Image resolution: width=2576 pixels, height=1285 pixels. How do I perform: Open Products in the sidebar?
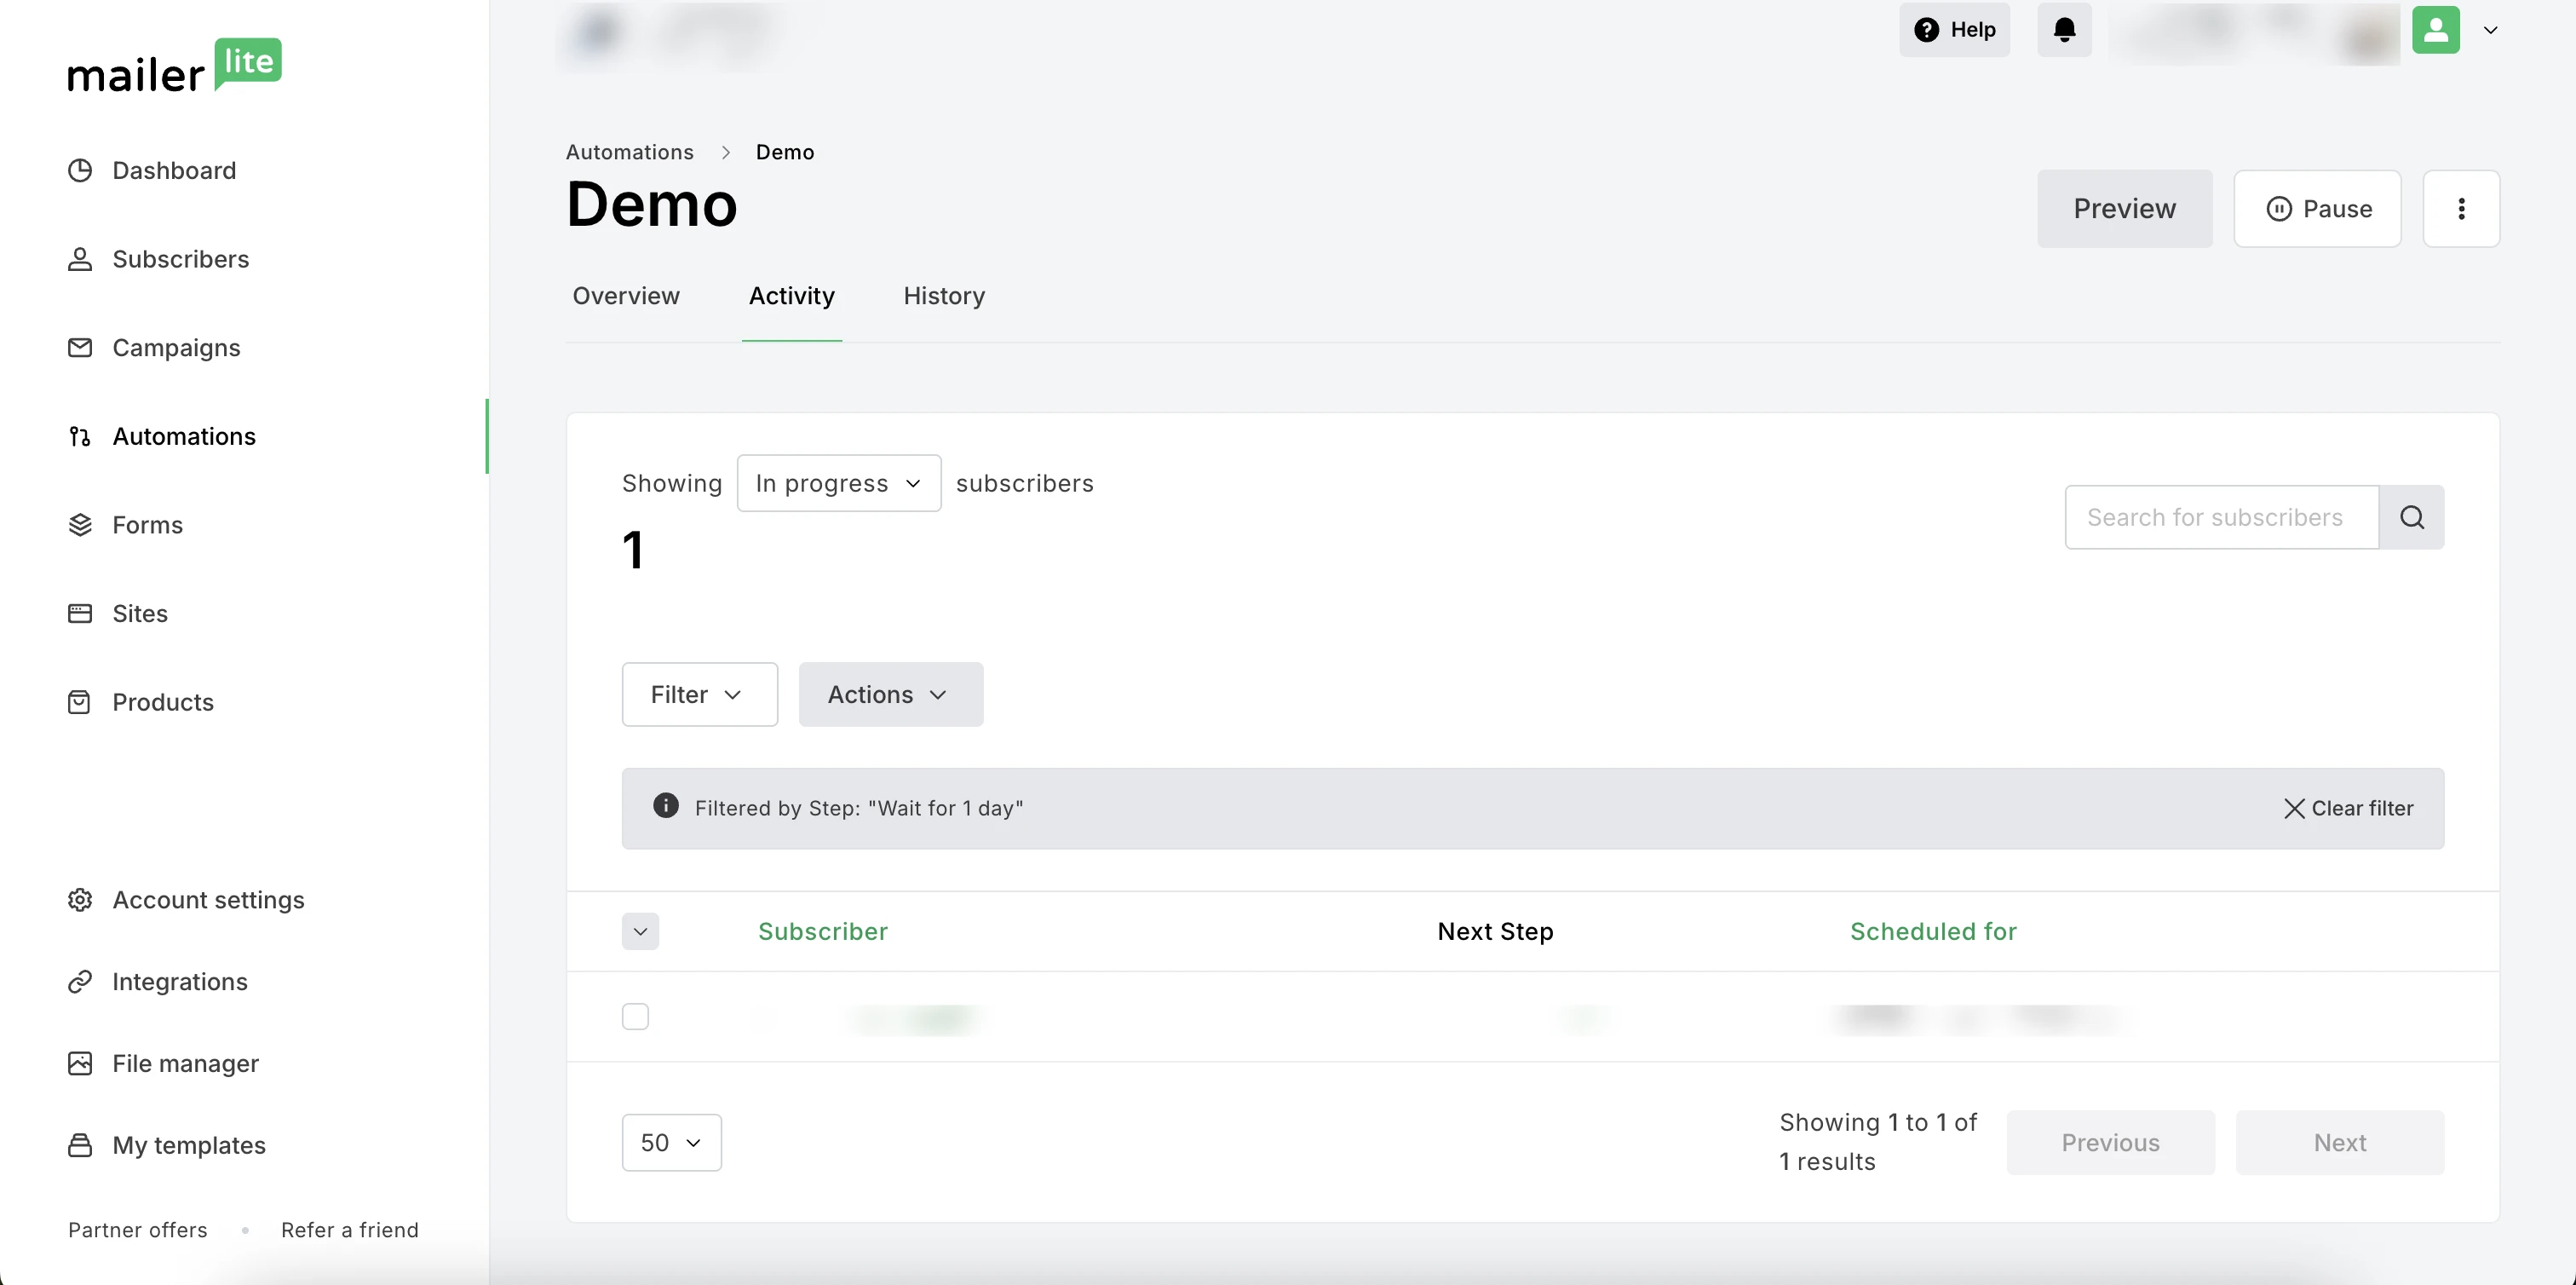[x=163, y=702]
